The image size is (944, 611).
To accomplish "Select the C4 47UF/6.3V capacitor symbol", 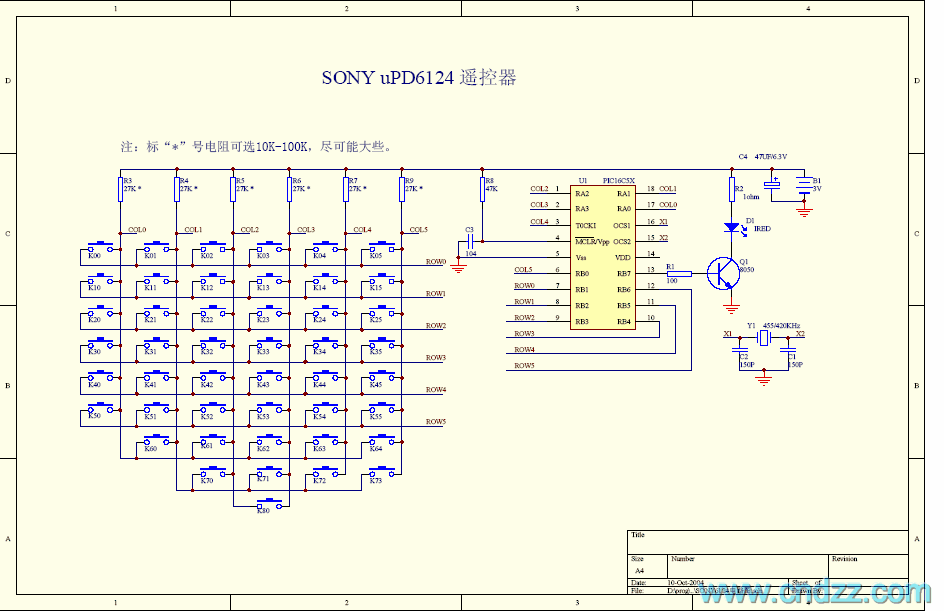I will [x=772, y=184].
